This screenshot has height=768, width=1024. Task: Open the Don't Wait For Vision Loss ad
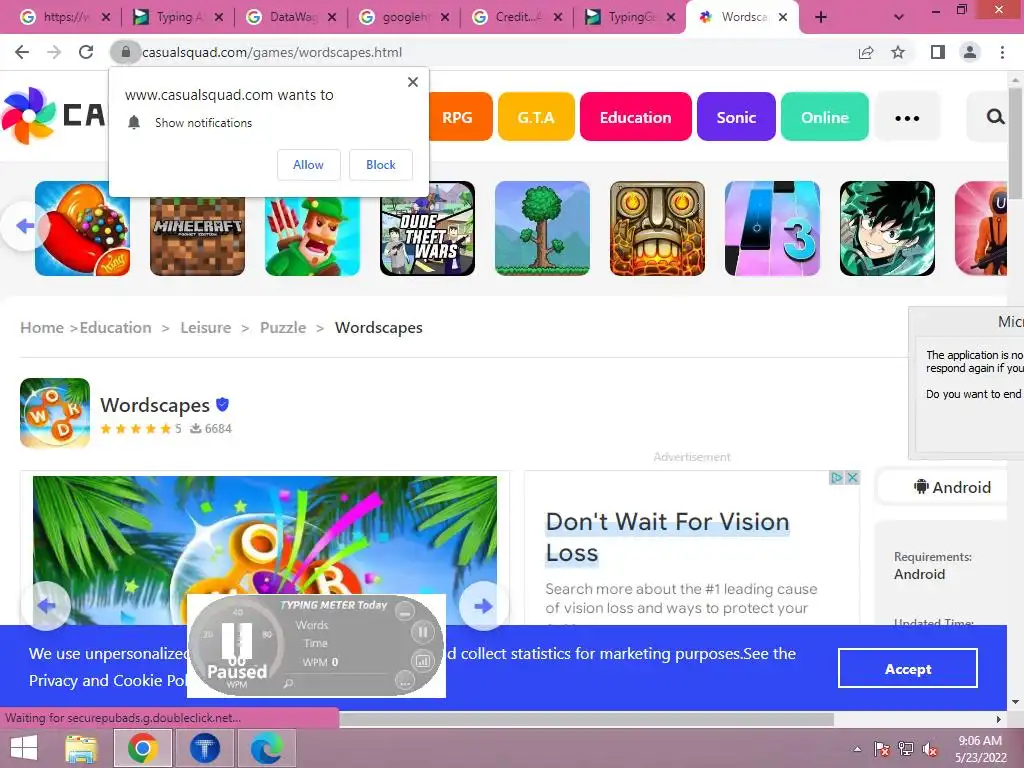point(667,537)
